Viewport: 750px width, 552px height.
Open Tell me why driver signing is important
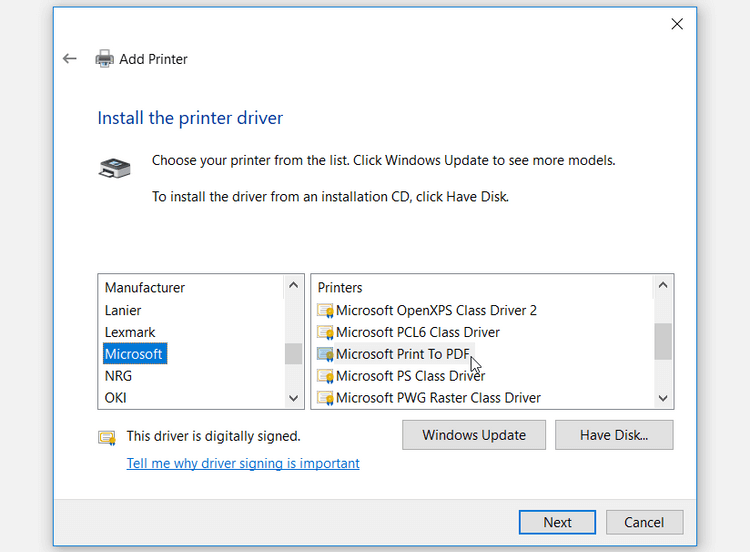point(243,464)
